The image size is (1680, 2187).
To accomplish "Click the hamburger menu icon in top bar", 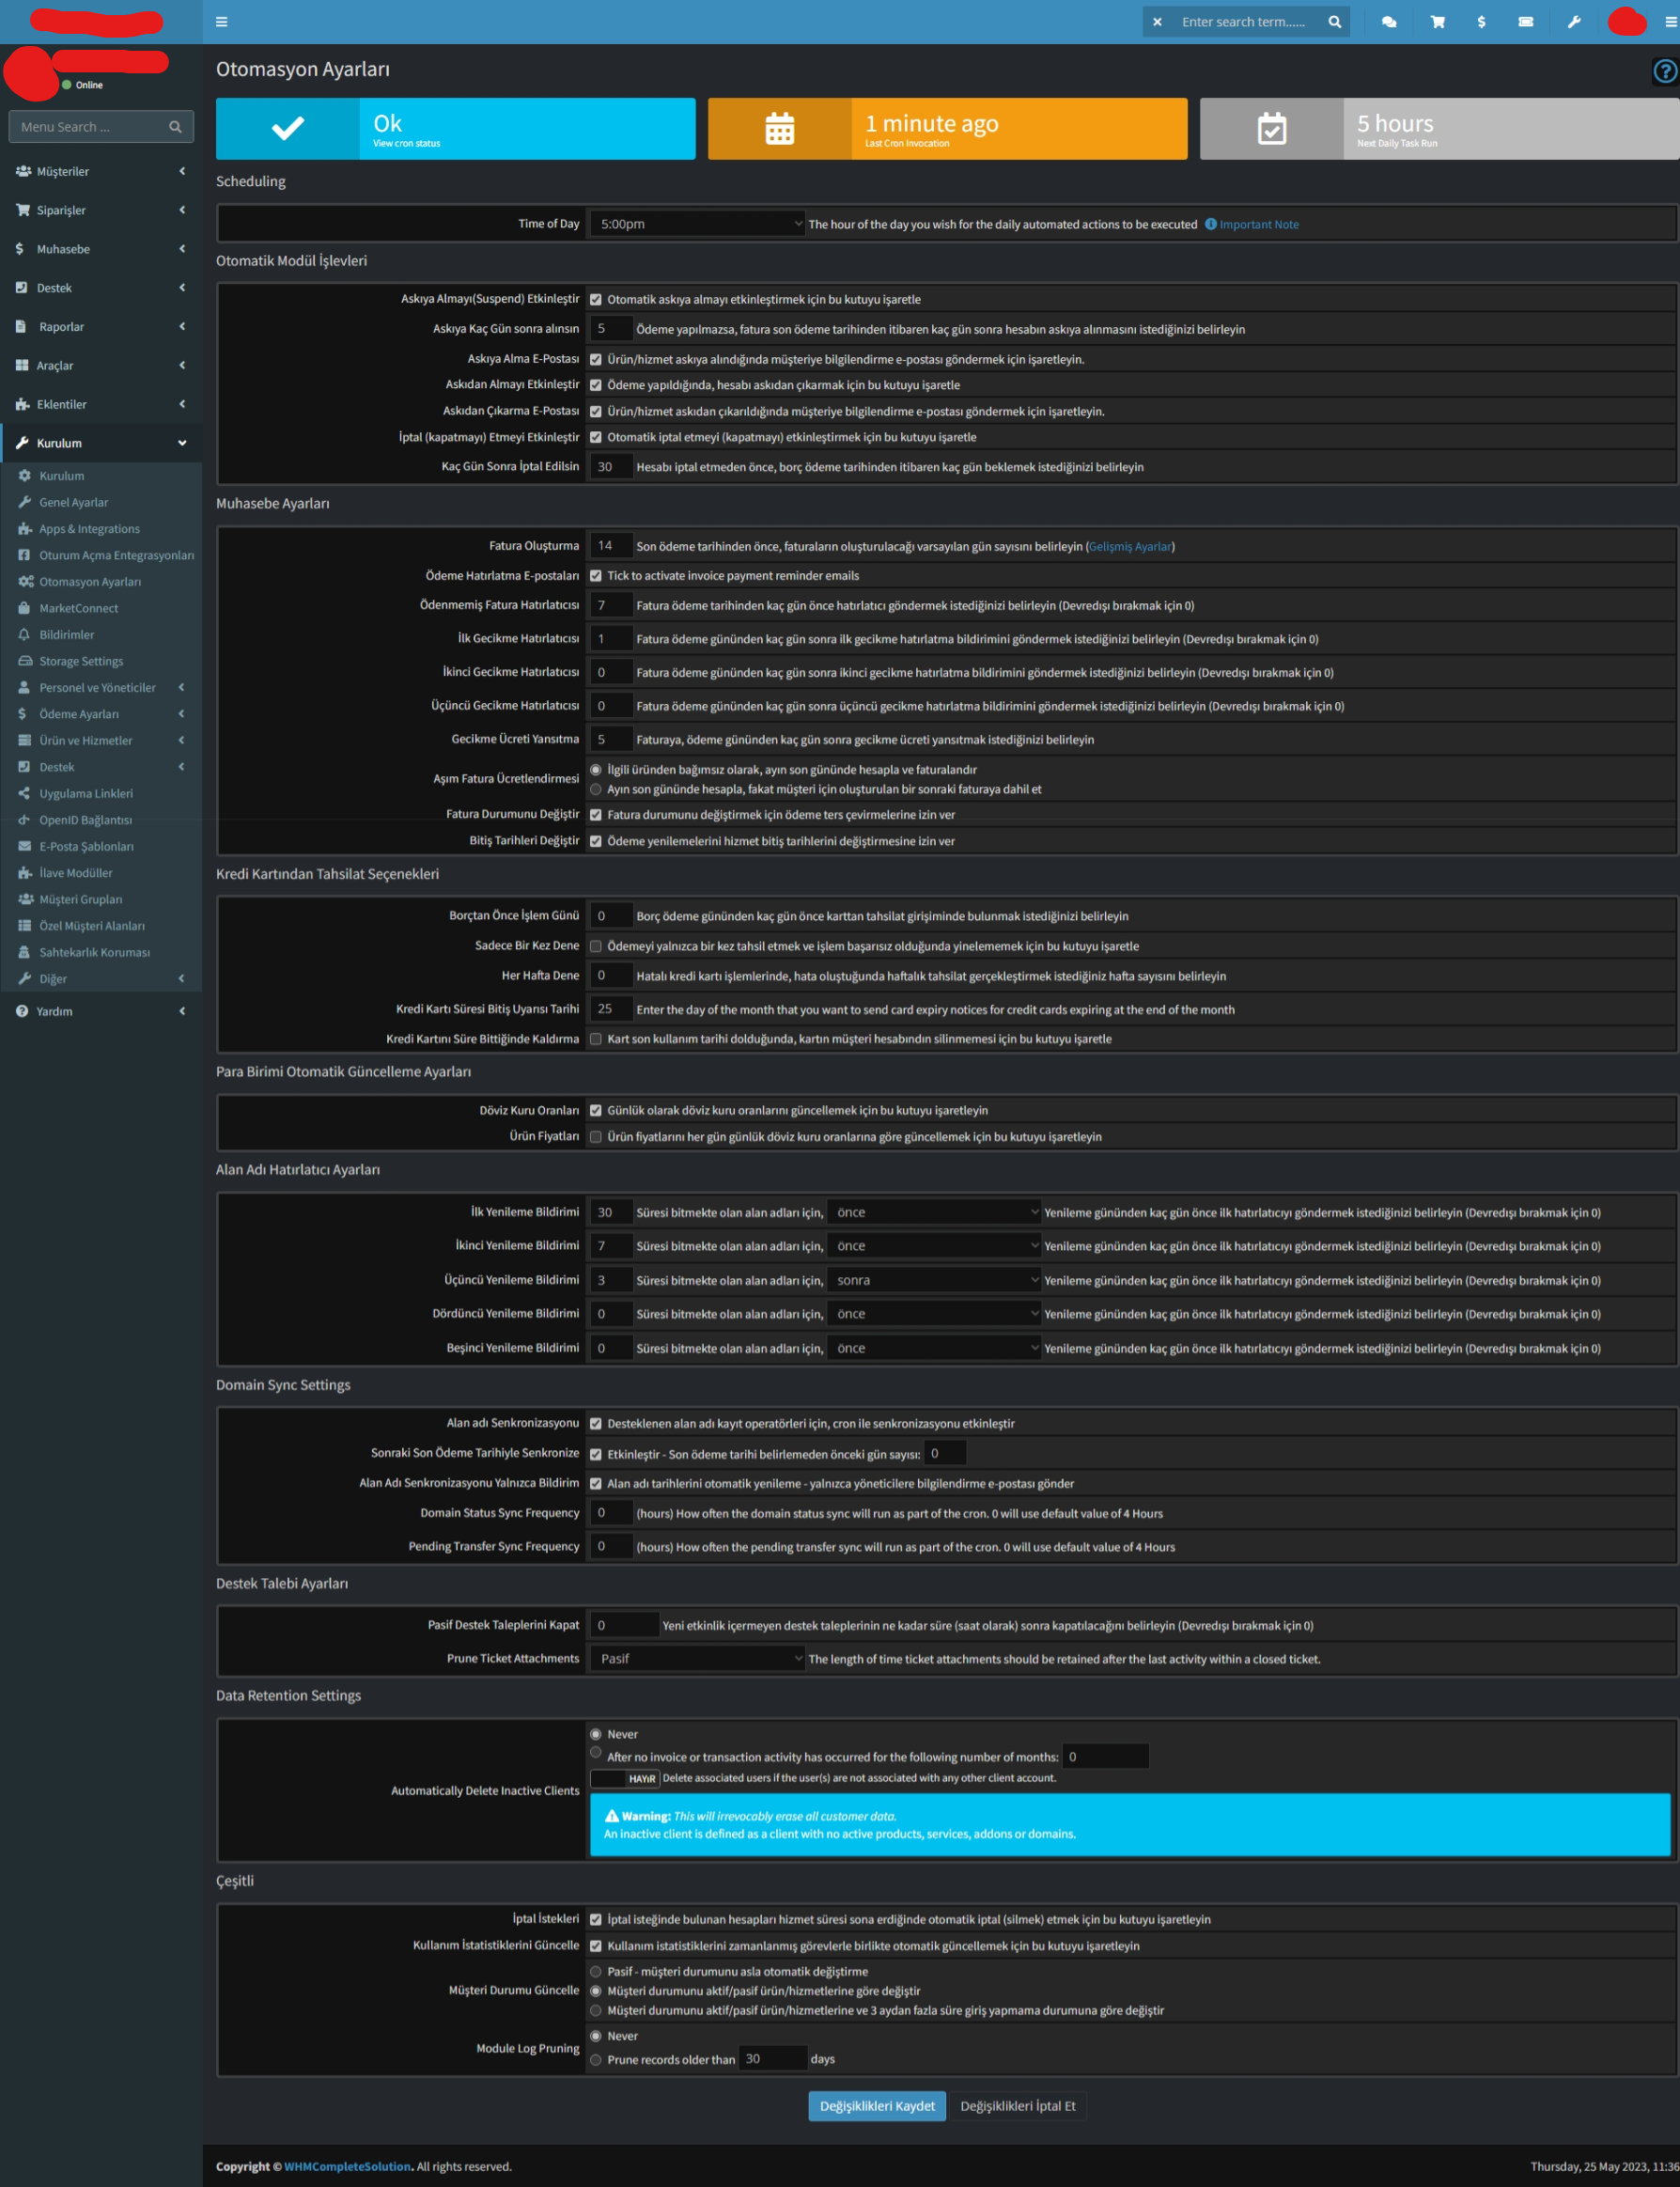I will tap(221, 22).
